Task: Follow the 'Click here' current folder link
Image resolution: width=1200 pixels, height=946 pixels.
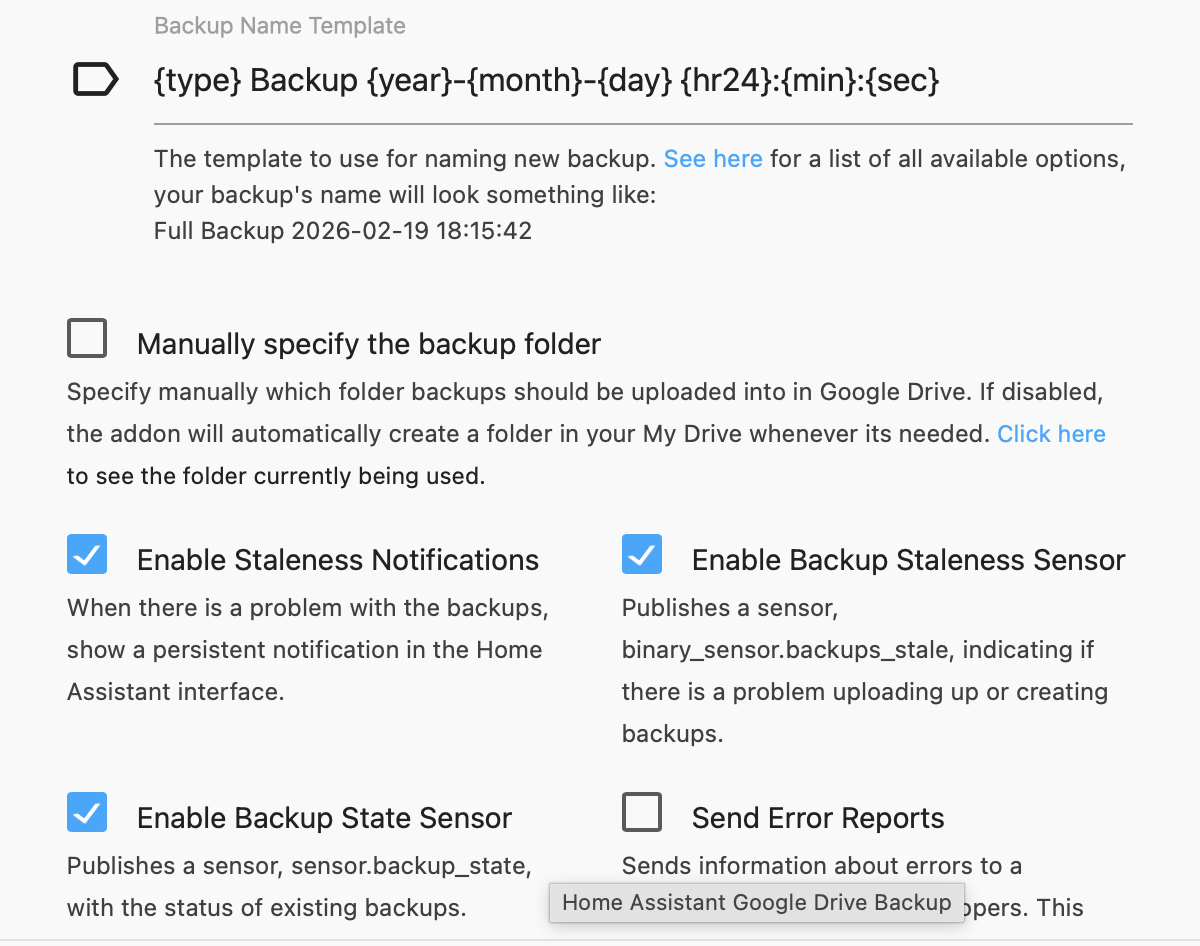Action: click(1051, 434)
